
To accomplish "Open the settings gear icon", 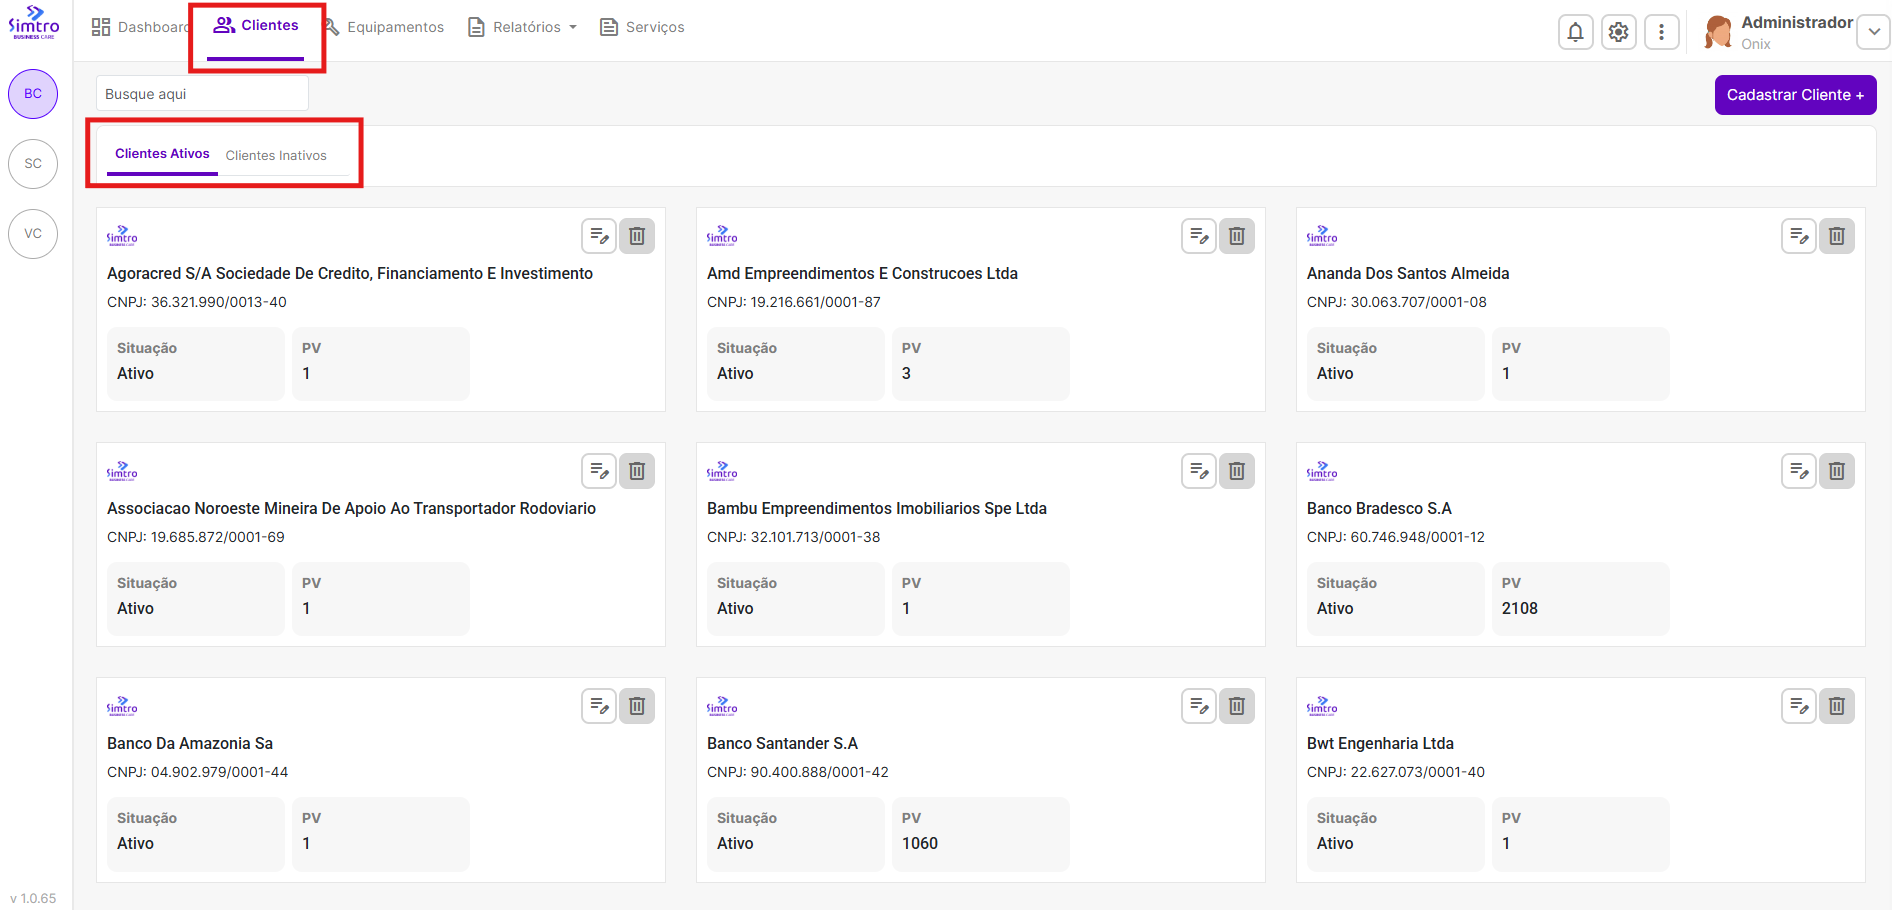I will point(1618,32).
